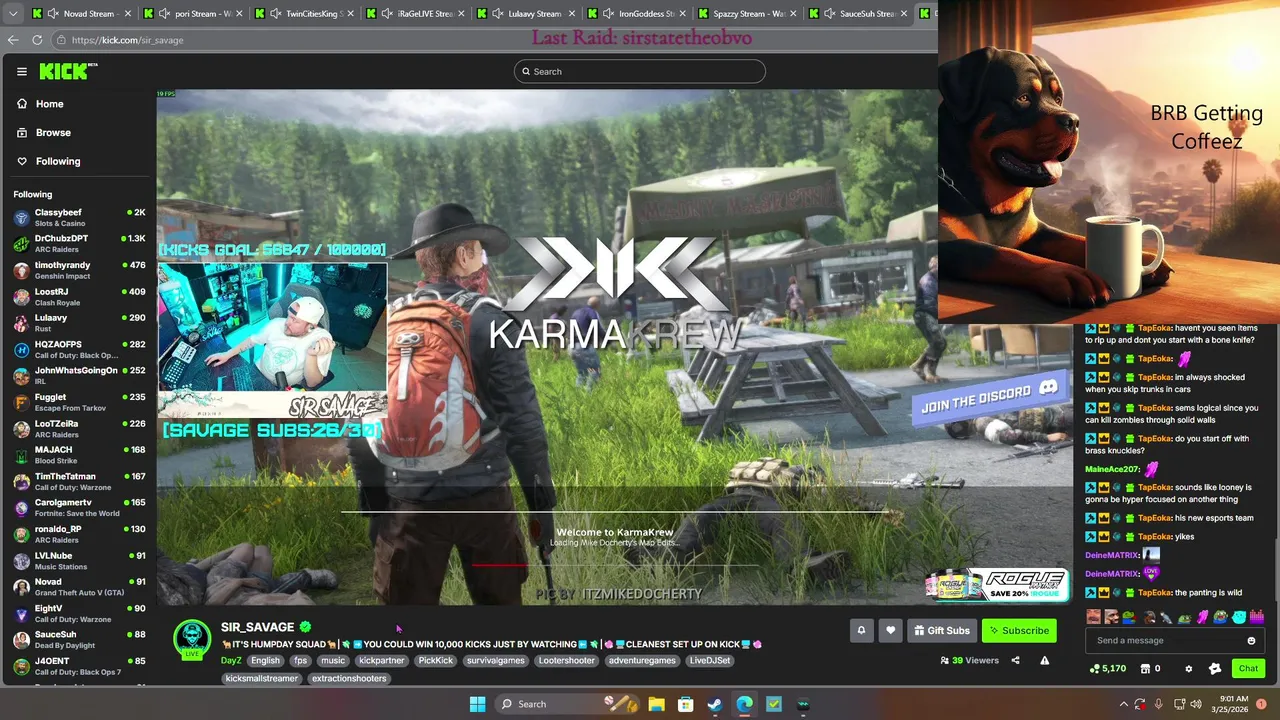Click the Send a message chat input
Image resolution: width=1280 pixels, height=720 pixels.
[x=1175, y=640]
